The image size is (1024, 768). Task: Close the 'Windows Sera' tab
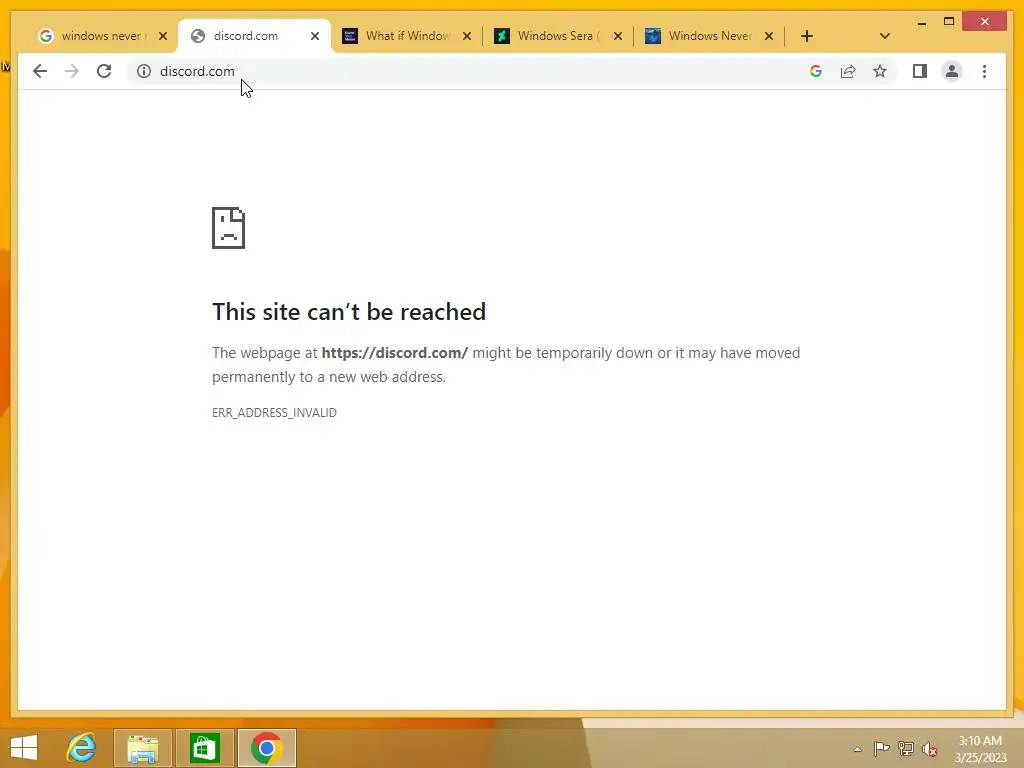(618, 36)
